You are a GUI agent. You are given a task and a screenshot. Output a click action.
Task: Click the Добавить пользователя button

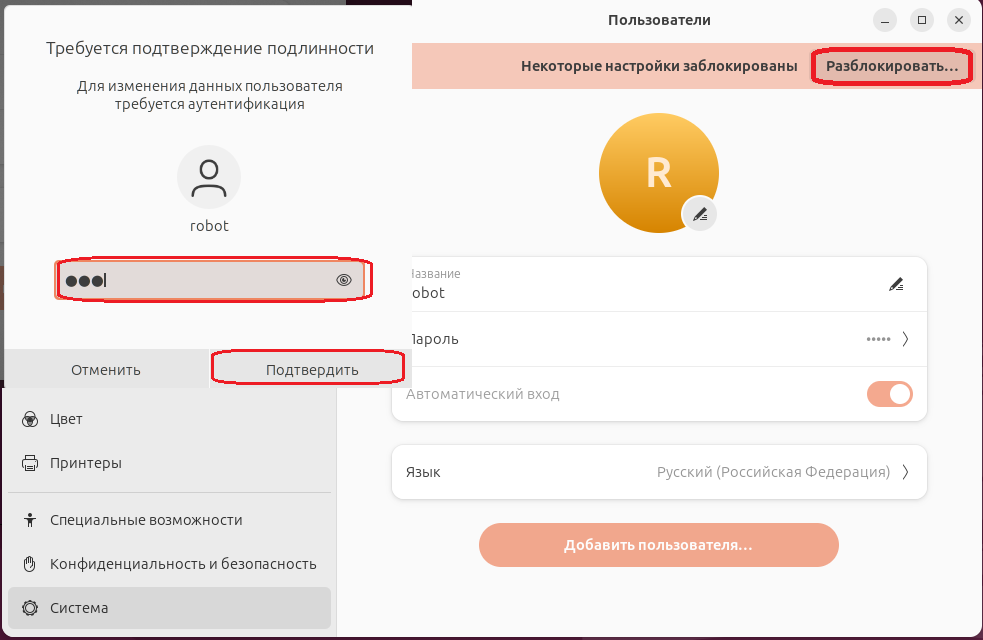click(x=658, y=545)
